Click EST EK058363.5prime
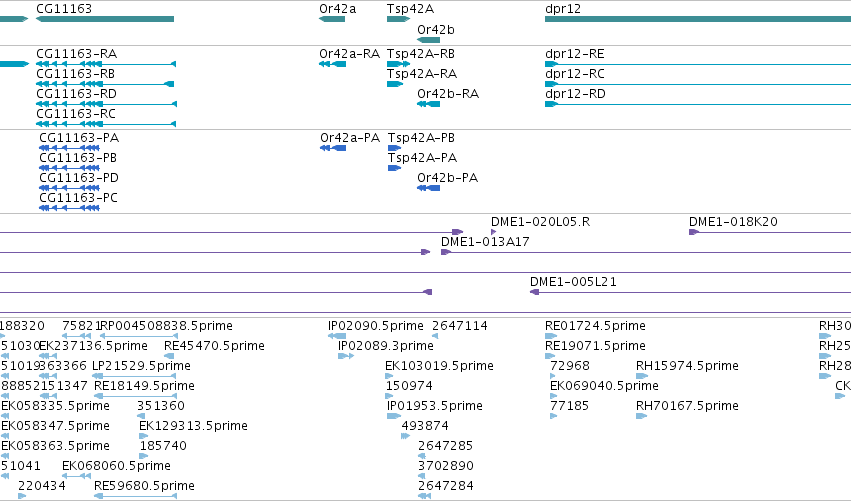851x501 pixels. (x=55, y=447)
